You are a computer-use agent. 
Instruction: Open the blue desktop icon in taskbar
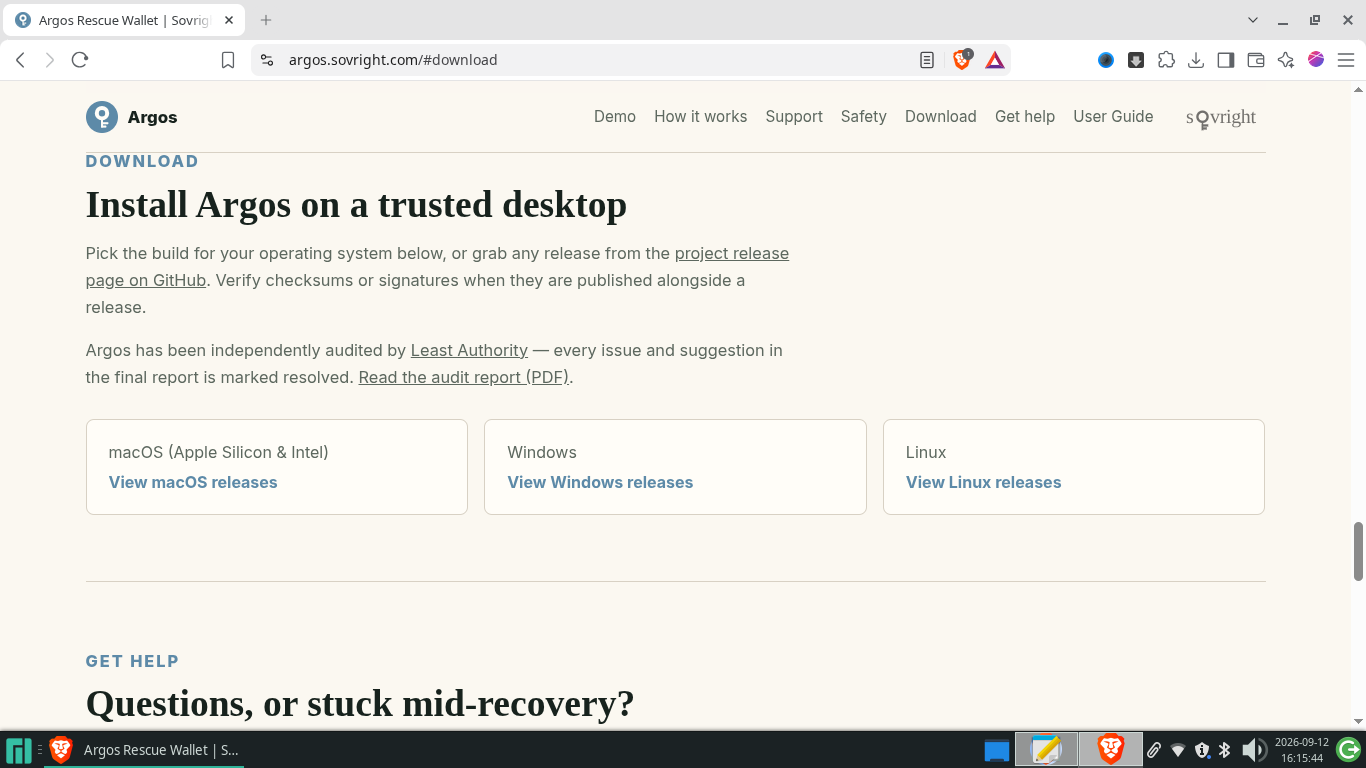pyautogui.click(x=997, y=750)
